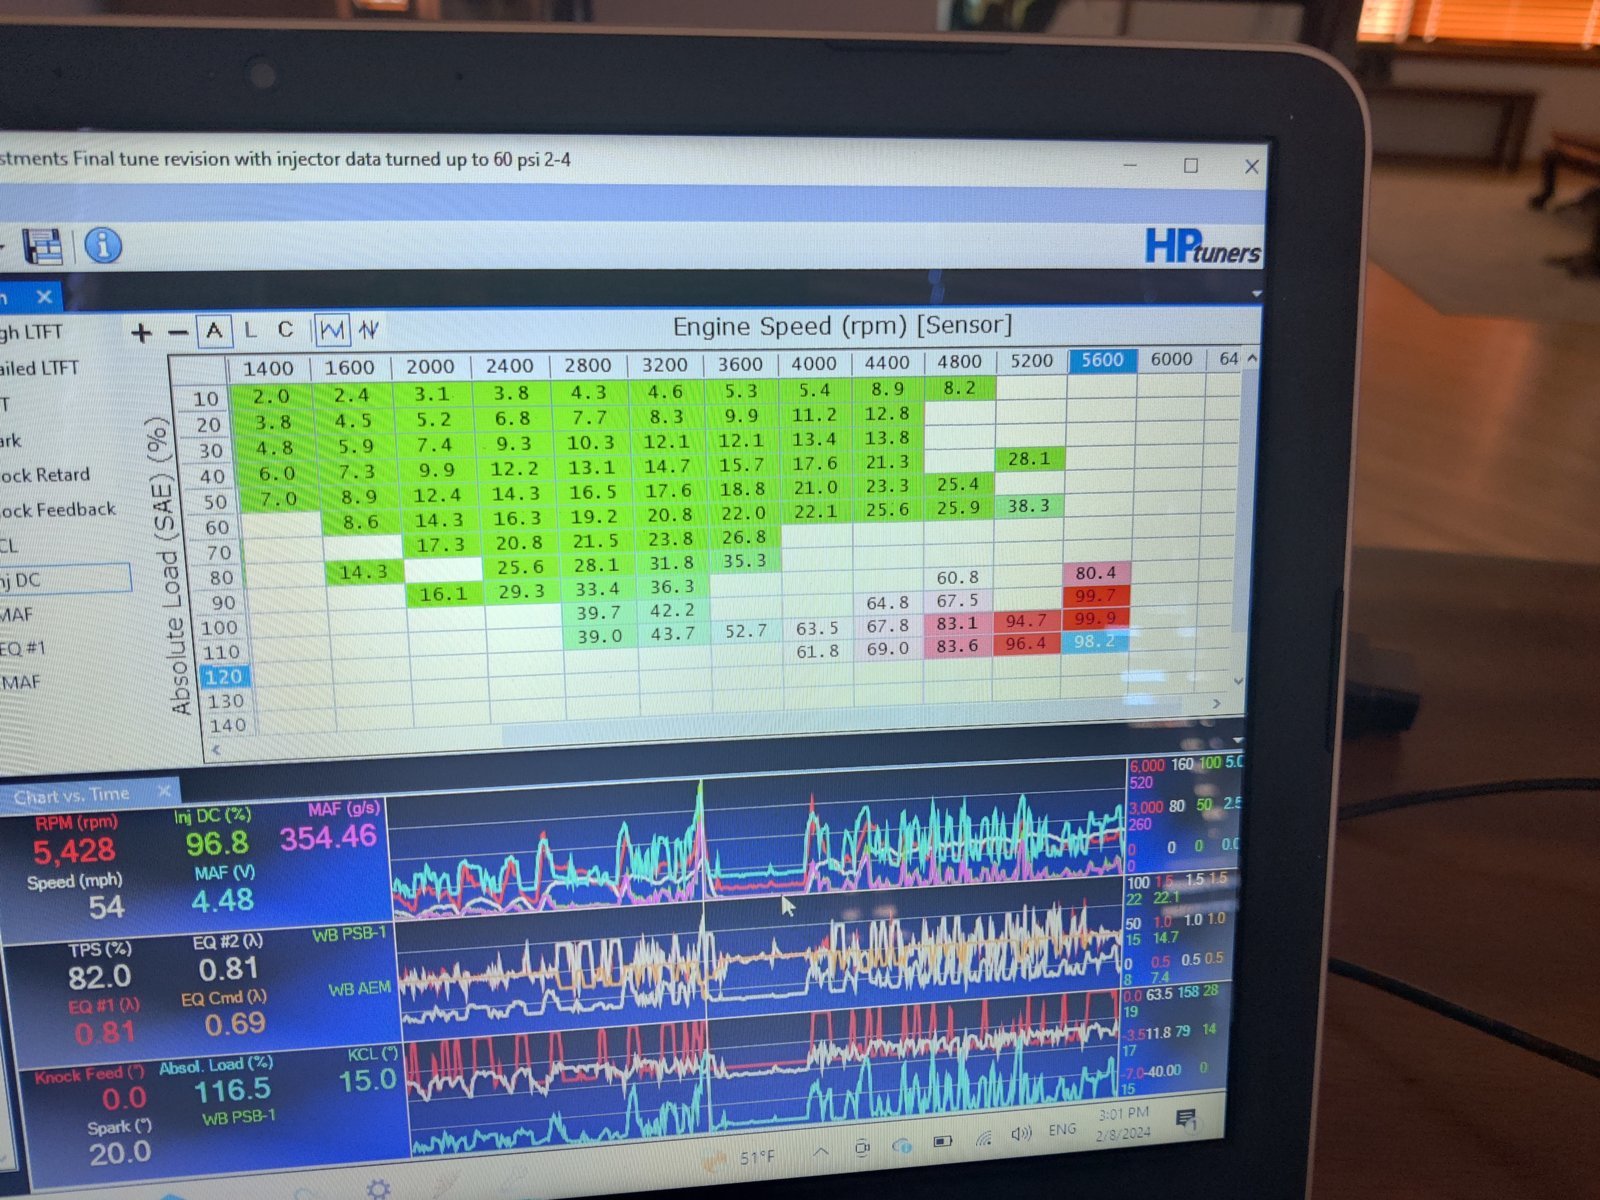This screenshot has width=1600, height=1200.
Task: Click the table's scroll-down arrow
Action: (x=1238, y=681)
